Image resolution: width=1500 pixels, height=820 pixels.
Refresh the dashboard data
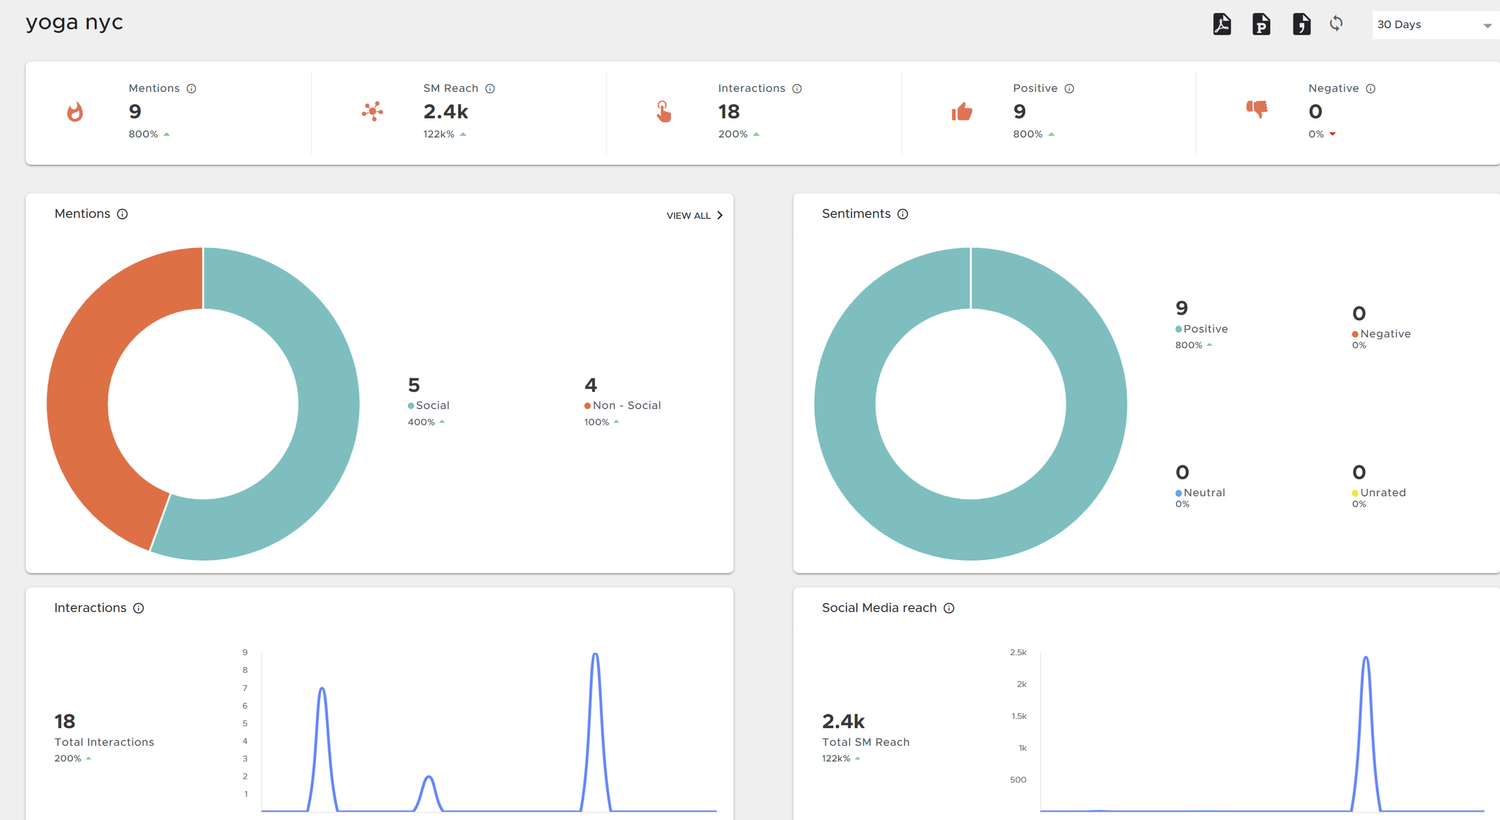point(1337,24)
